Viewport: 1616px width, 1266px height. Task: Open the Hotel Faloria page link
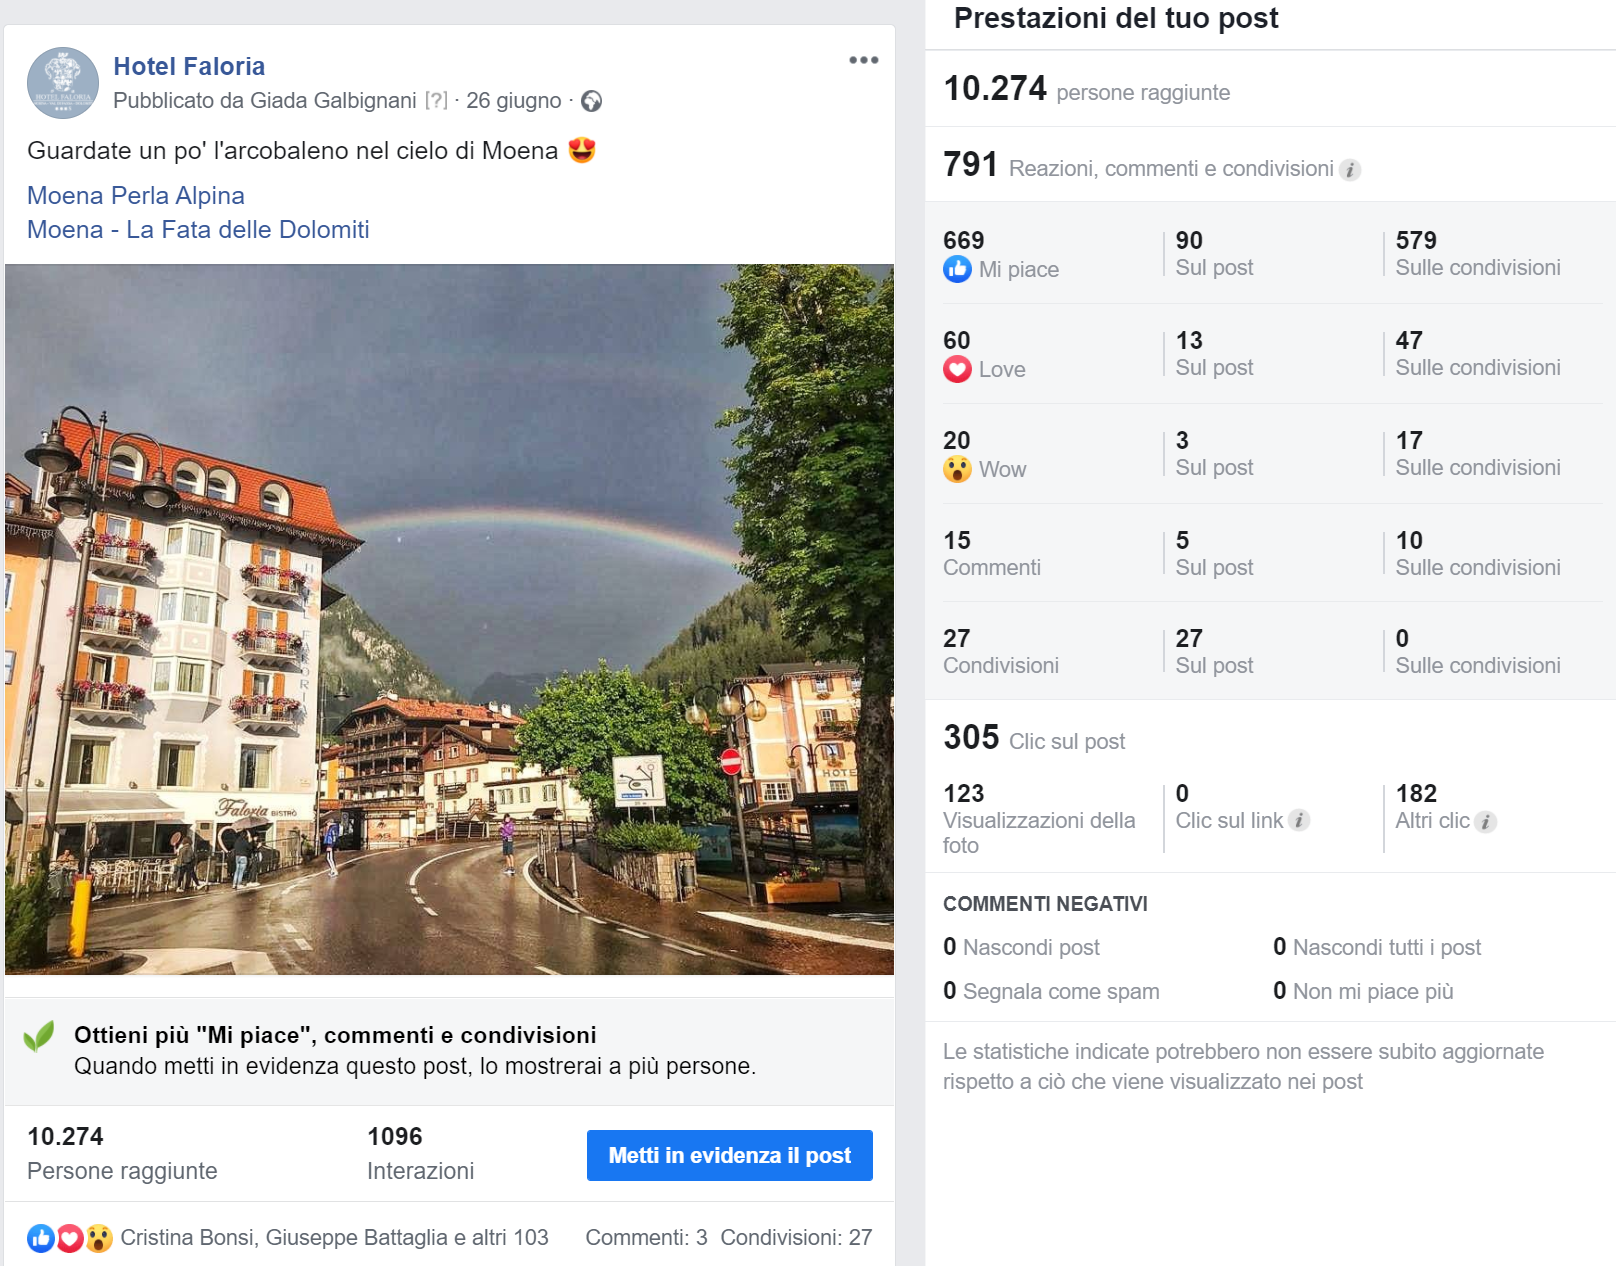[x=189, y=66]
